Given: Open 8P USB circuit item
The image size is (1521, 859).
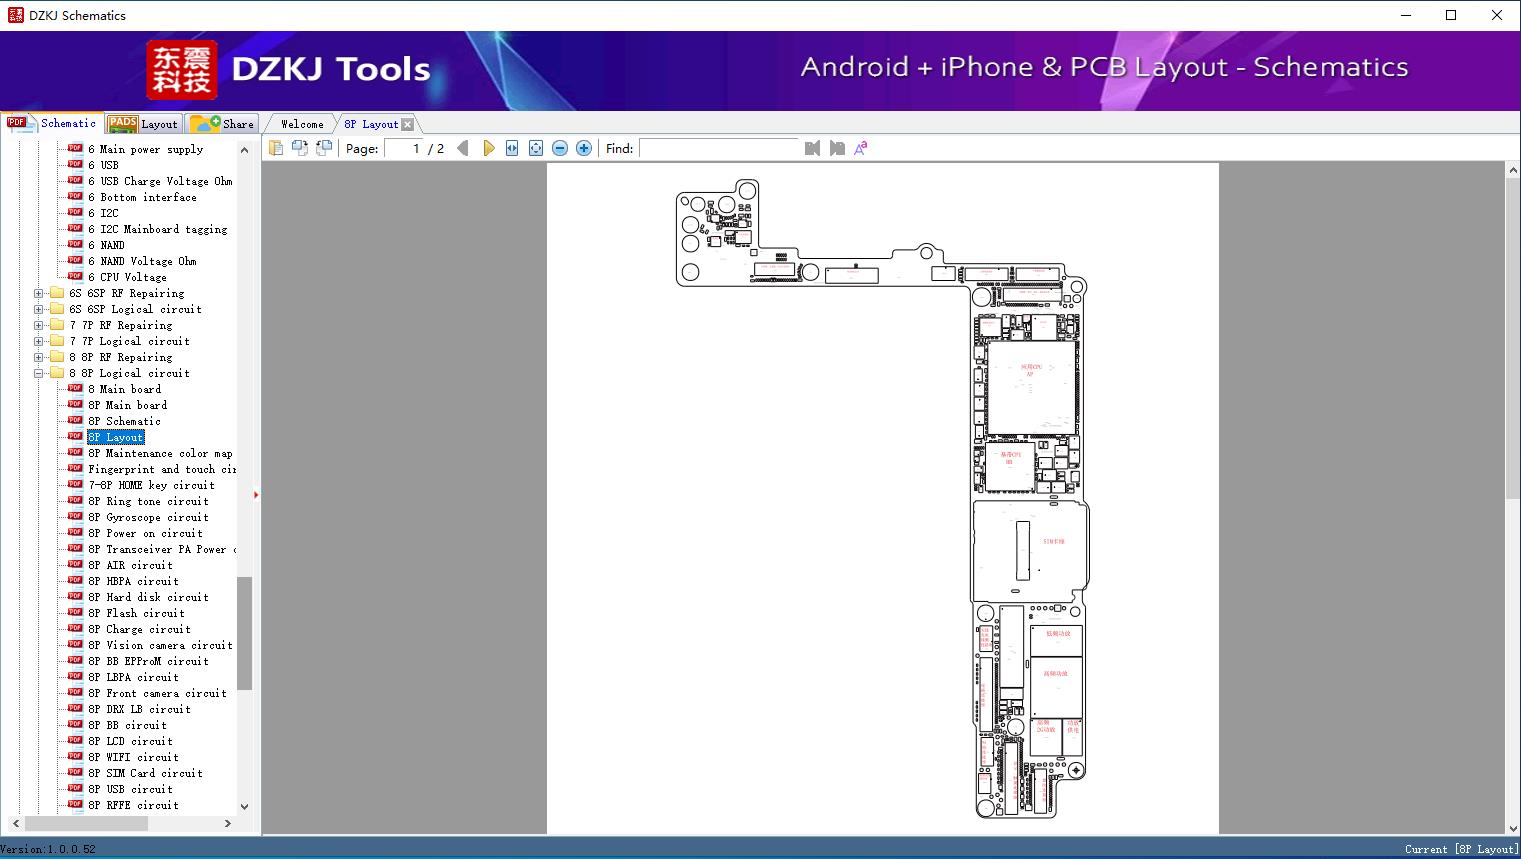Looking at the screenshot, I should (x=130, y=789).
